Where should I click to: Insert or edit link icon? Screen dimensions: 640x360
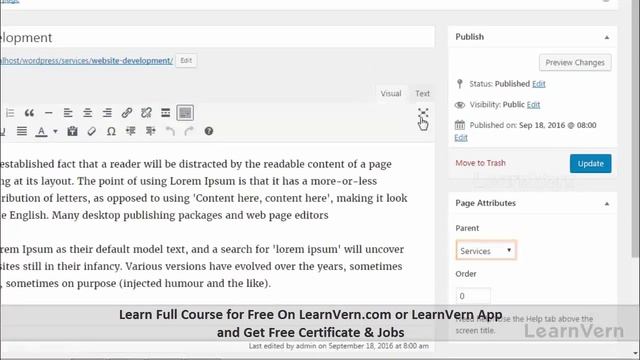127,113
